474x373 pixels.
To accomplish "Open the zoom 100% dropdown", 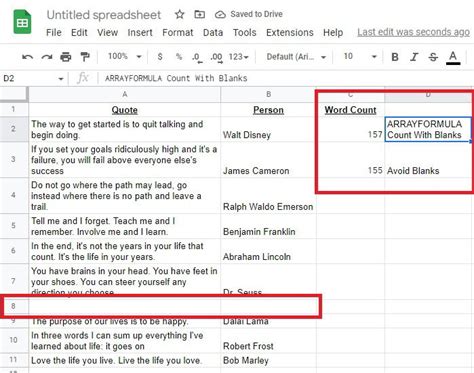I will click(x=125, y=56).
